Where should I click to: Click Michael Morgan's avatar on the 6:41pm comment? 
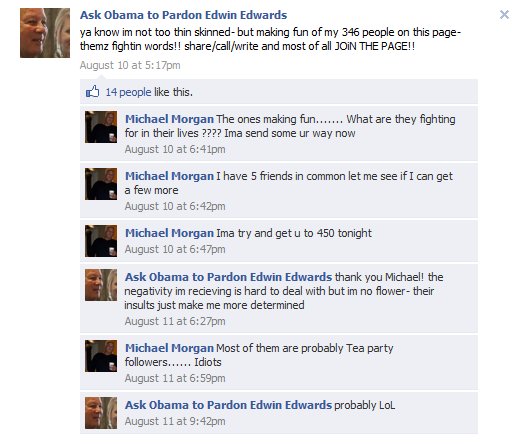click(x=101, y=127)
